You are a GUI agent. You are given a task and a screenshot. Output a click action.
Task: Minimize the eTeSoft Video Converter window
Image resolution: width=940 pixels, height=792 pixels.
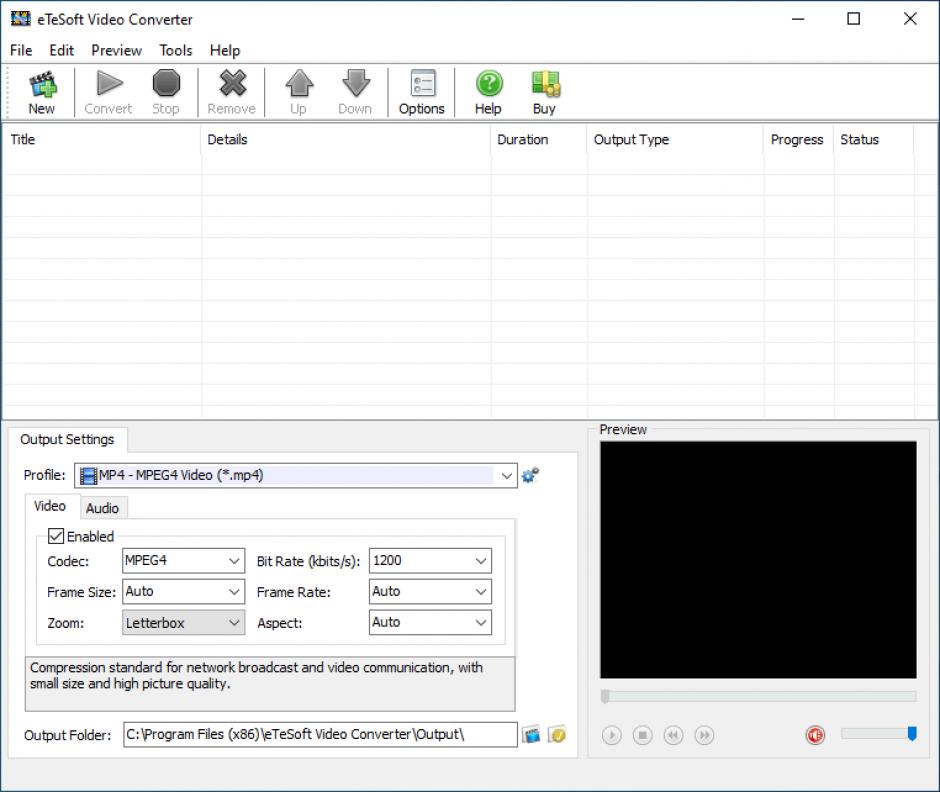(798, 19)
